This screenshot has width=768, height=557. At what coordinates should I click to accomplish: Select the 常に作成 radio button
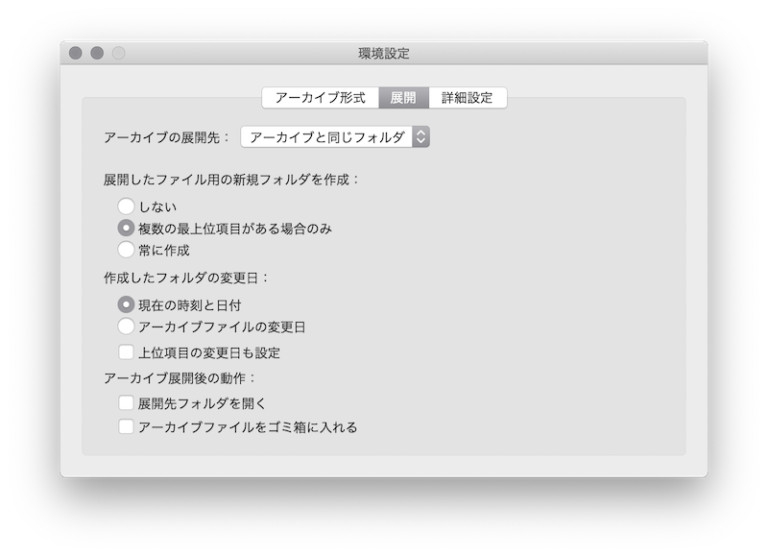126,250
